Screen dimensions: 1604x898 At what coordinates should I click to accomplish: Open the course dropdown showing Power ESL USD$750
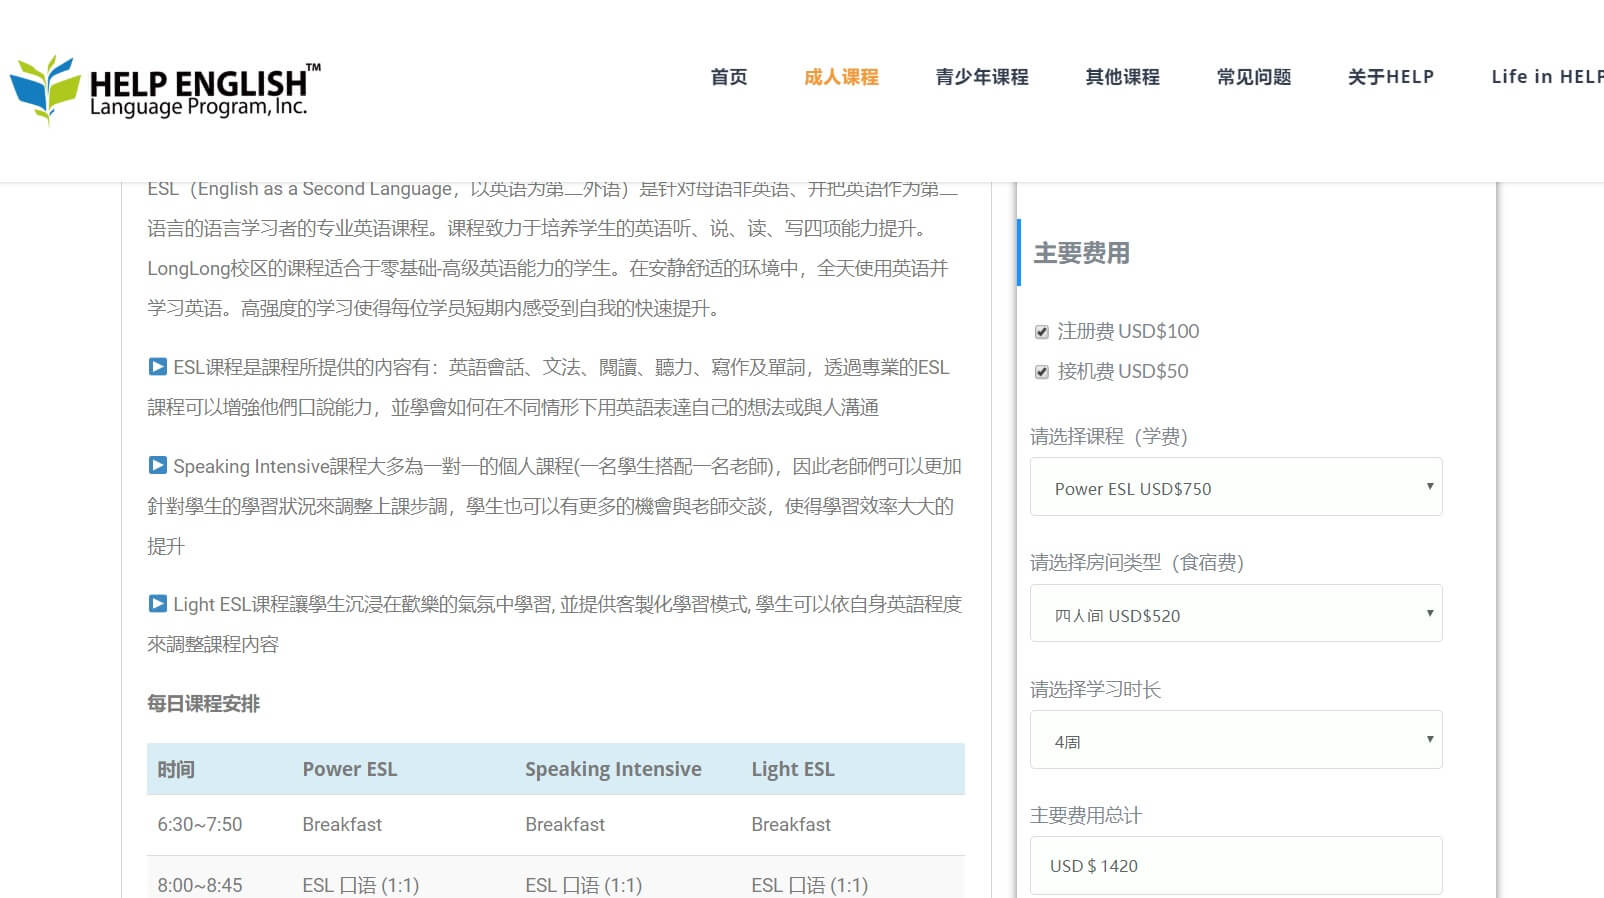1235,488
